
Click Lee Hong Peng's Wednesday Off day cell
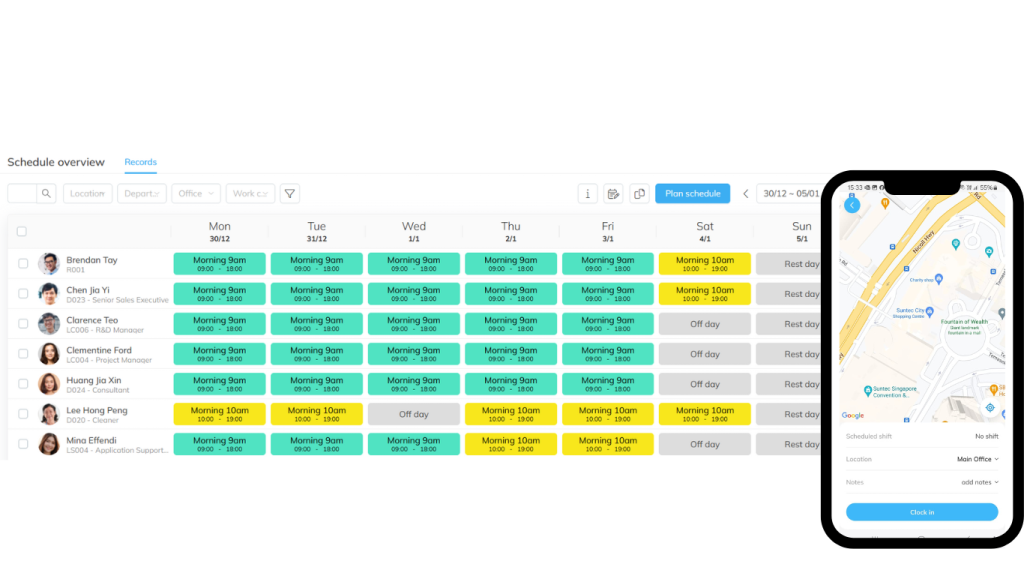(x=413, y=414)
